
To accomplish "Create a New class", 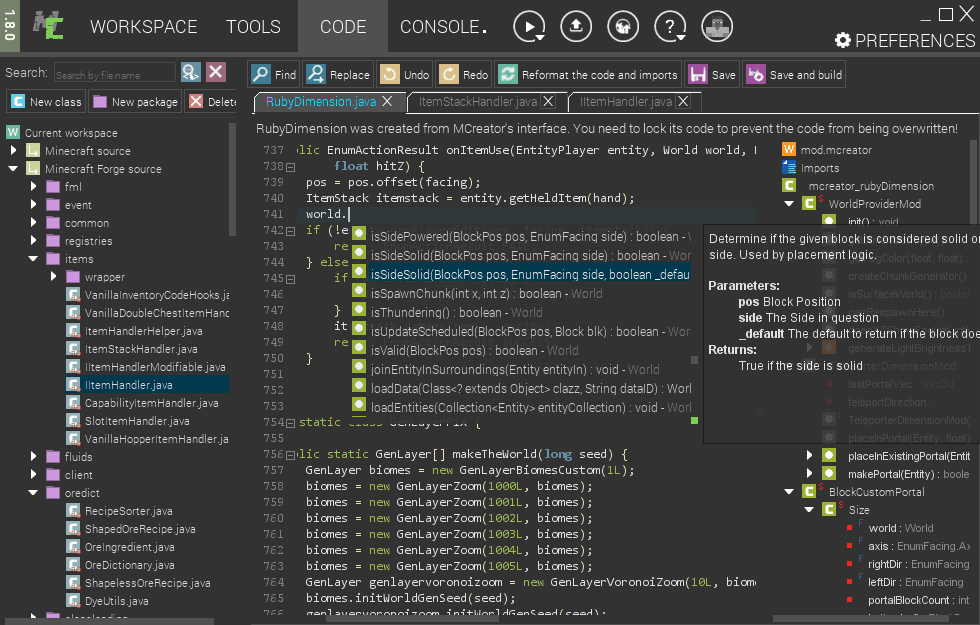I will [x=45, y=101].
